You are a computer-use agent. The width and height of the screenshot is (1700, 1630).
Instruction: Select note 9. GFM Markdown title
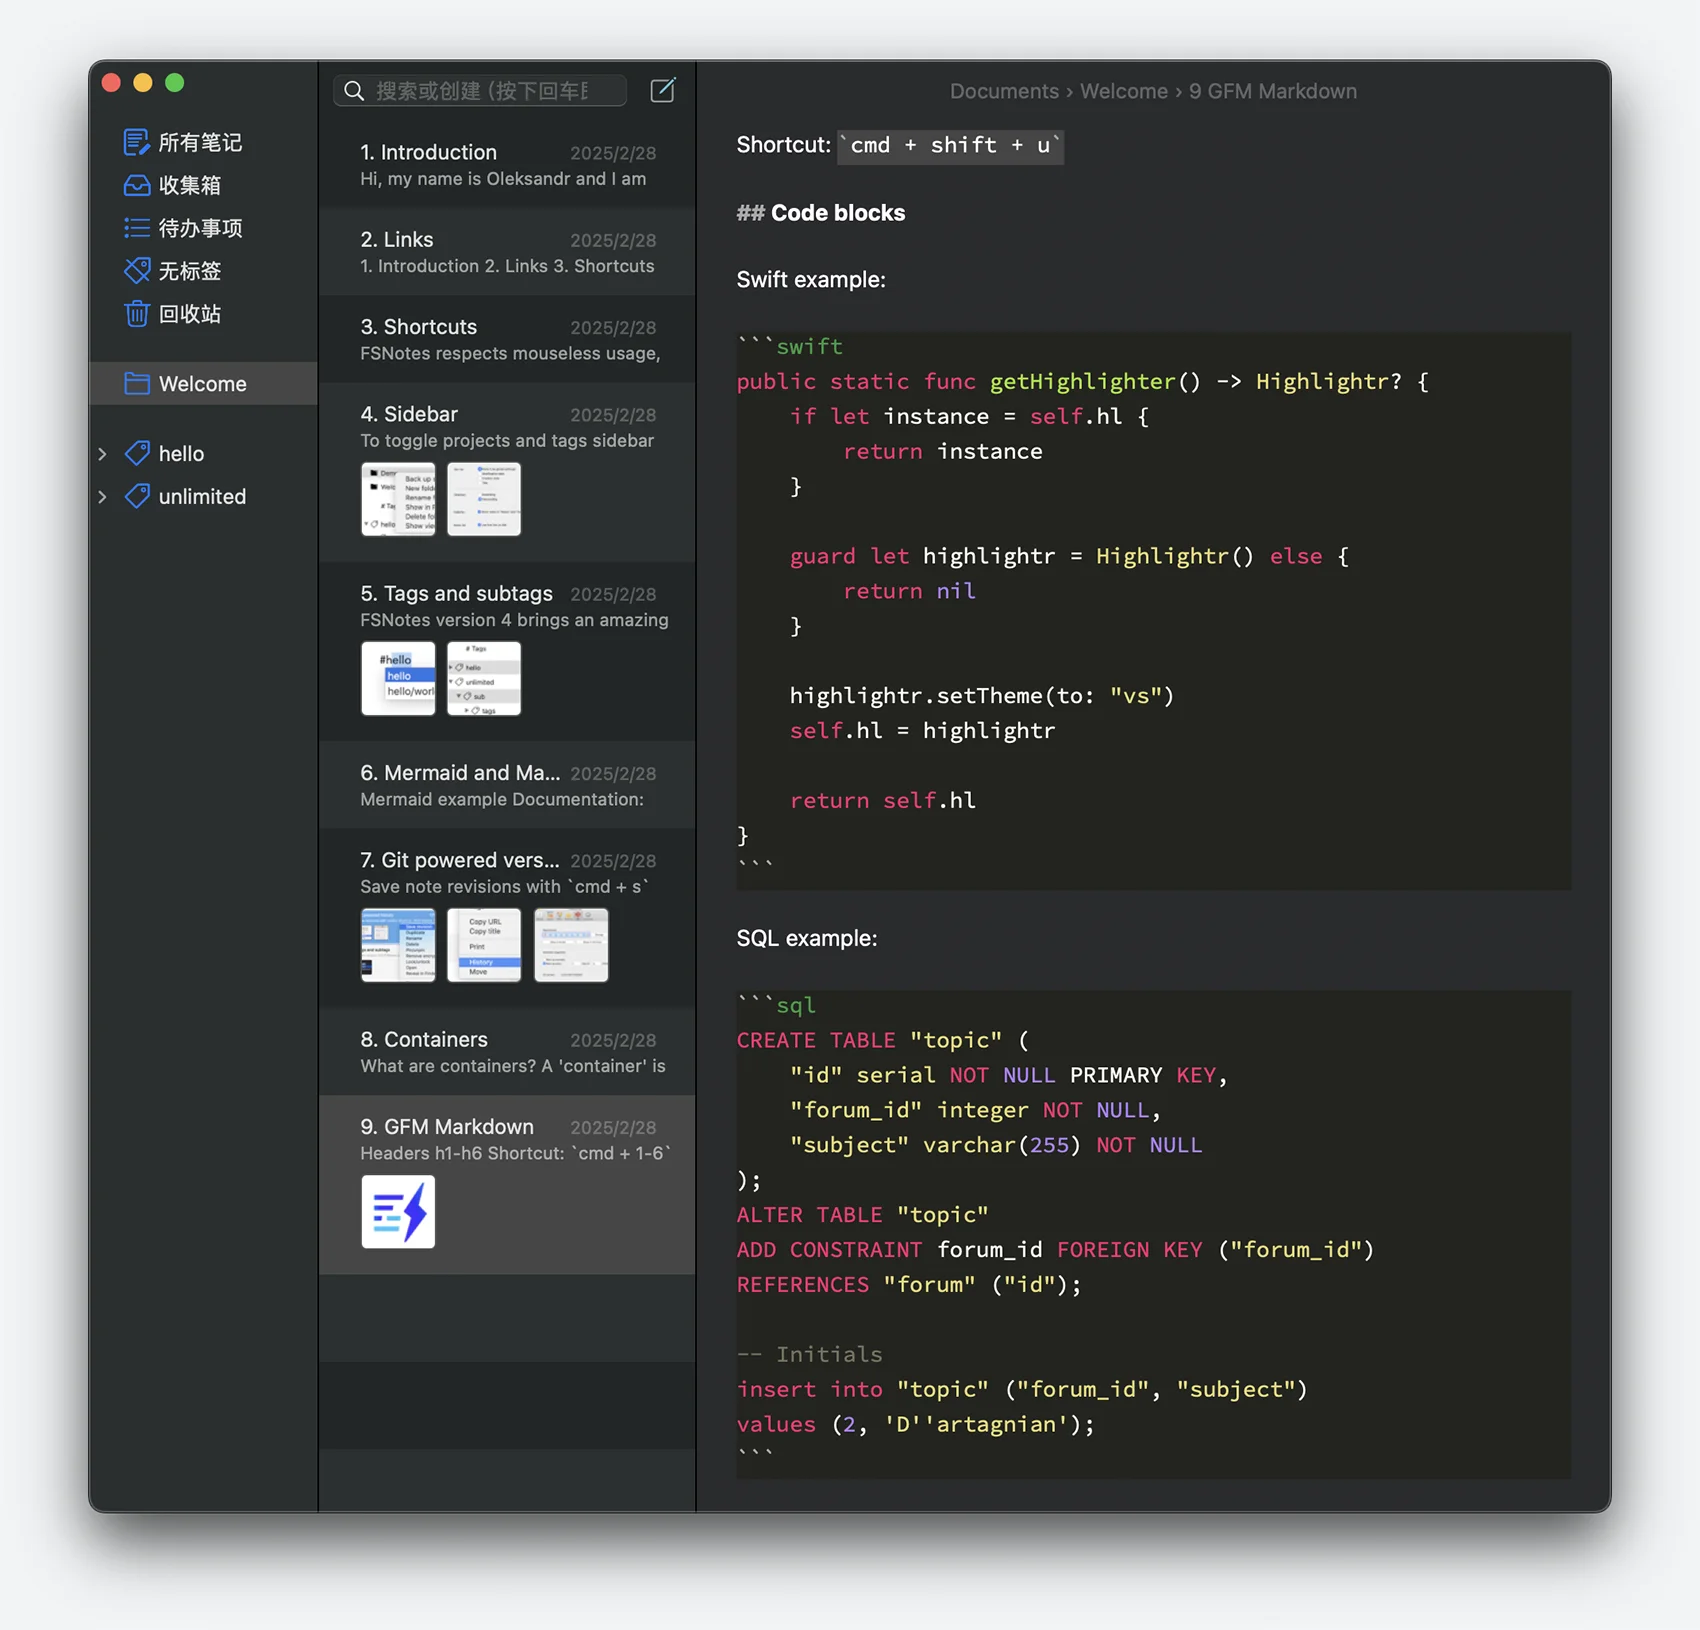pyautogui.click(x=447, y=1127)
